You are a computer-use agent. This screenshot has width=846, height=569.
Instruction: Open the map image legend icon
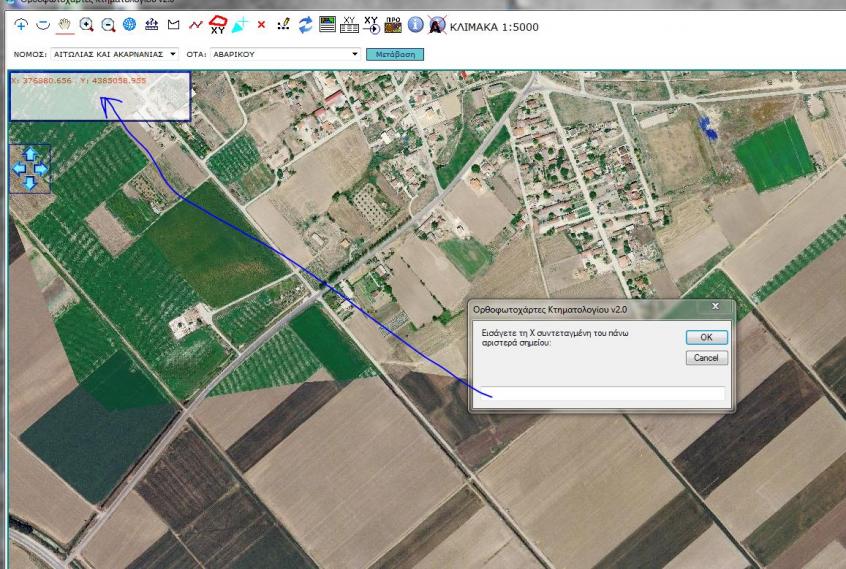(x=328, y=24)
